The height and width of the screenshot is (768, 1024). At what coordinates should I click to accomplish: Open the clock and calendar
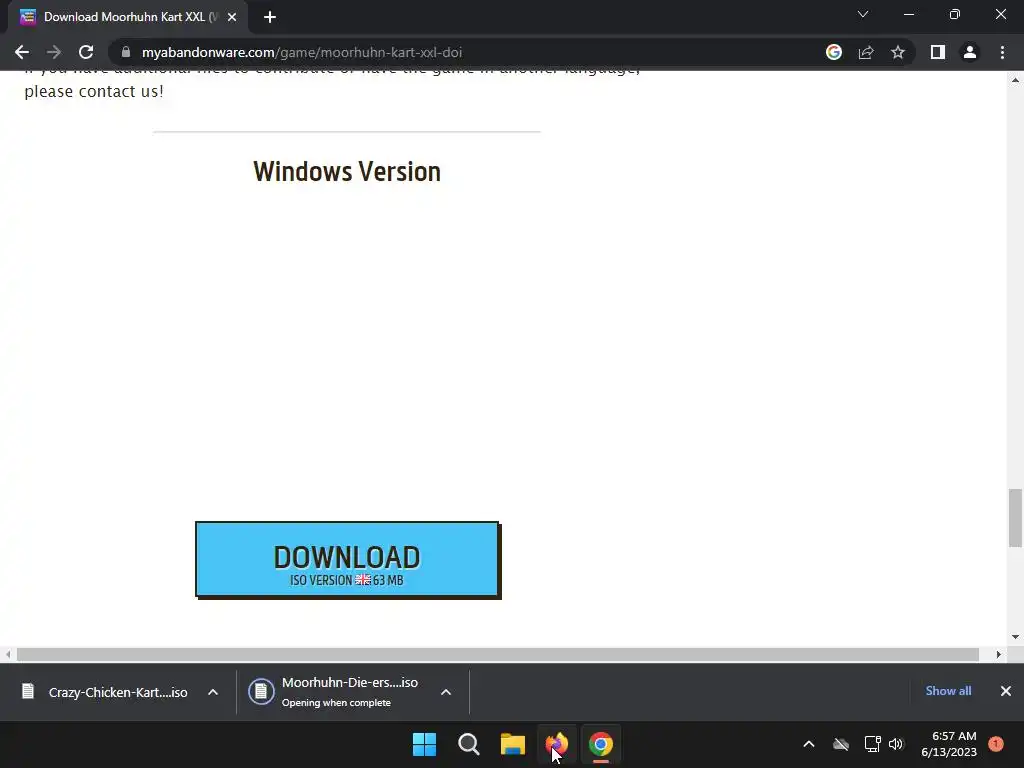click(949, 744)
